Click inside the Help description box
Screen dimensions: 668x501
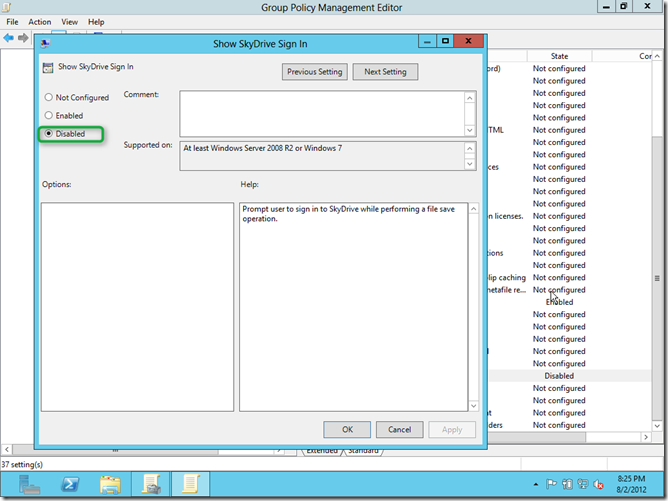coord(353,307)
